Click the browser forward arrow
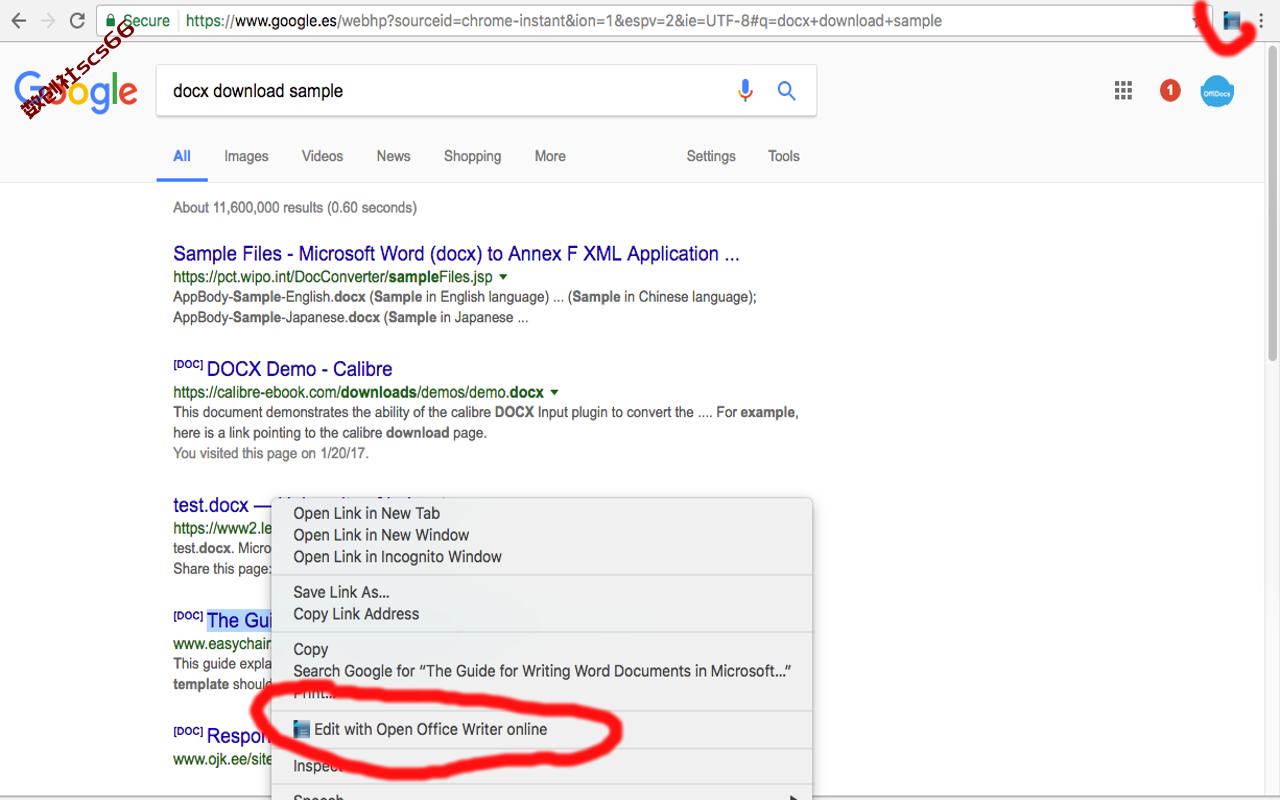This screenshot has height=800, width=1280. [47, 20]
